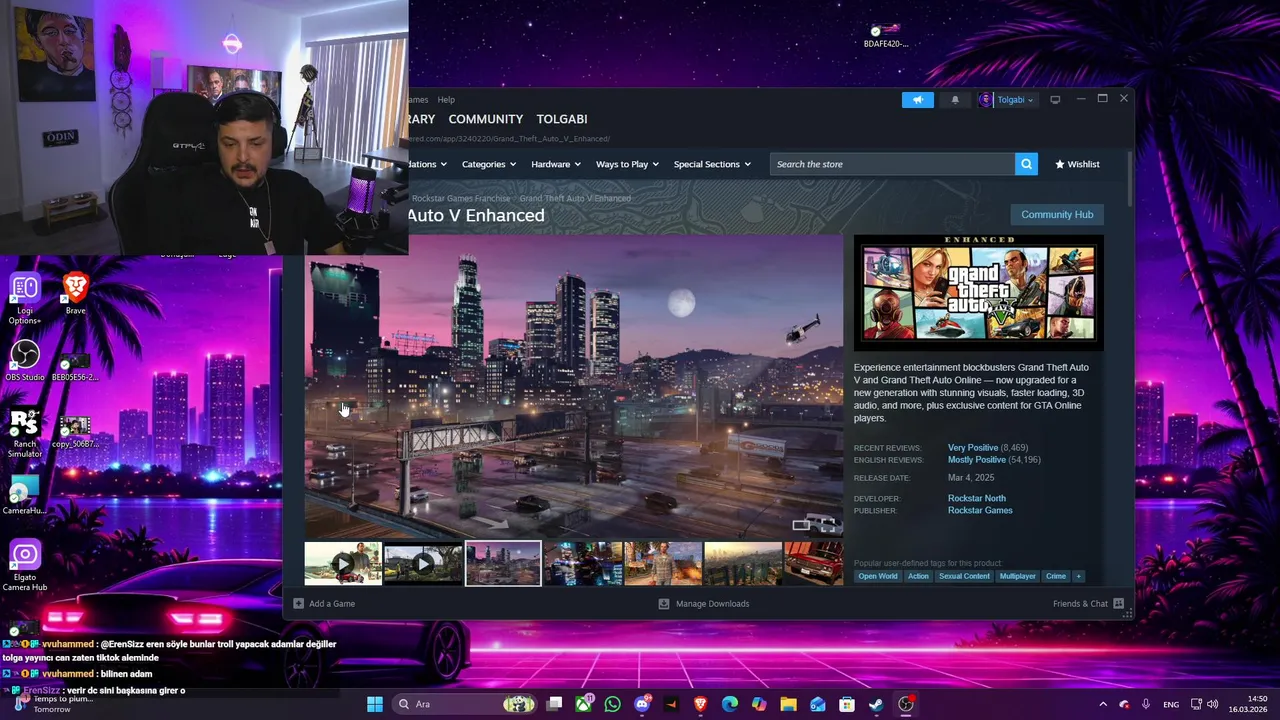Click the main city skyline screenshot
The width and height of the screenshot is (1280, 720).
(x=574, y=387)
